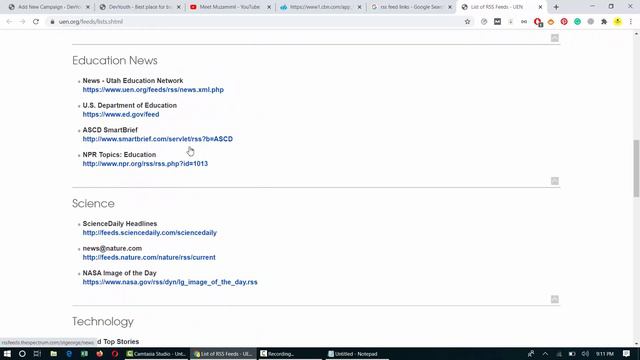
Task: Open the Pinterest extension icon
Action: pos(564,22)
